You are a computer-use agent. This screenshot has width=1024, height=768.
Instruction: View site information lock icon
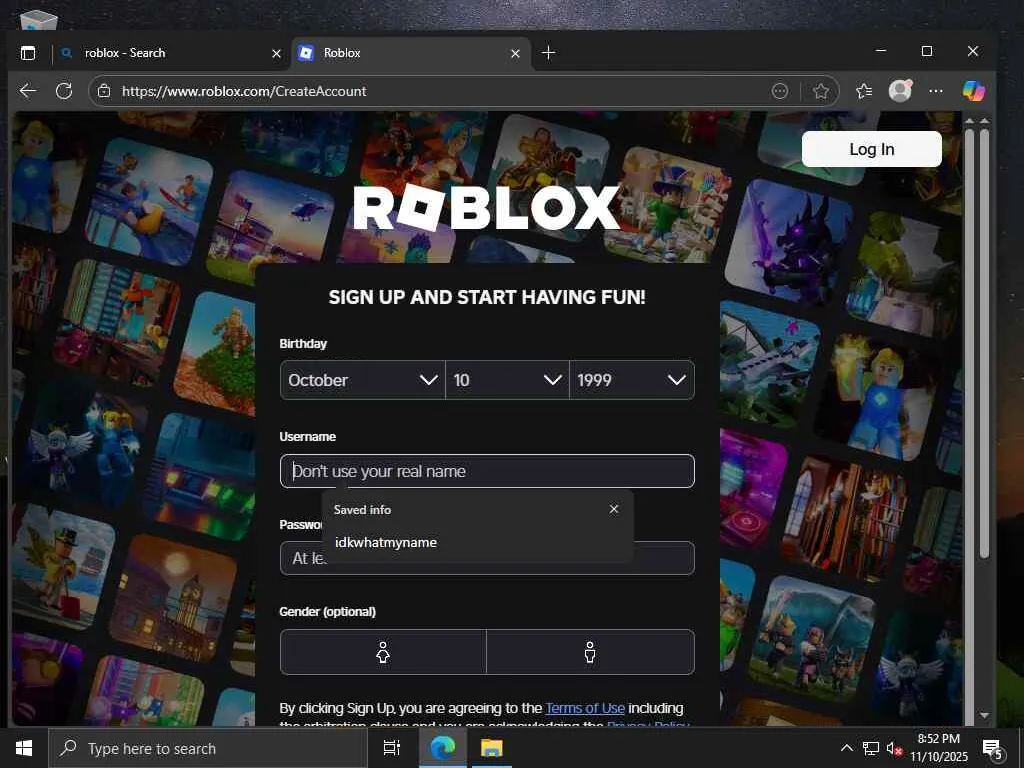point(104,91)
